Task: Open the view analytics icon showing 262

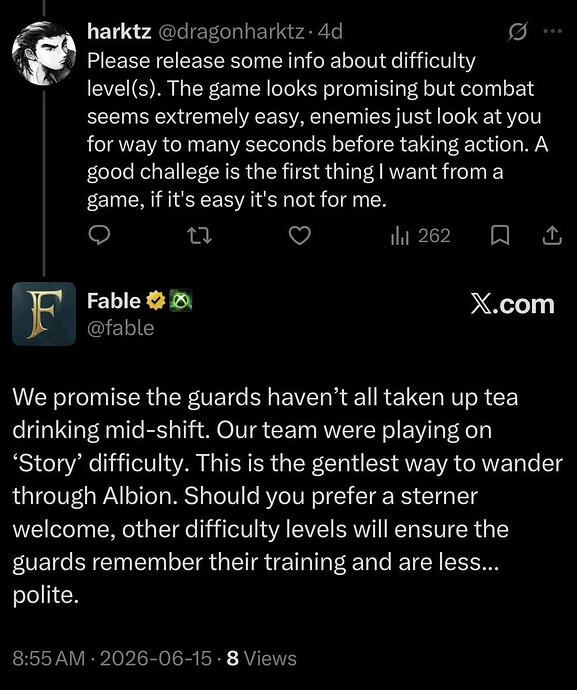Action: point(420,236)
